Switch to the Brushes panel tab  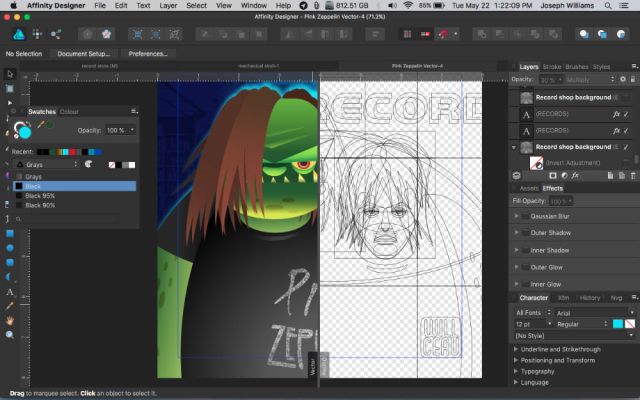coord(576,67)
